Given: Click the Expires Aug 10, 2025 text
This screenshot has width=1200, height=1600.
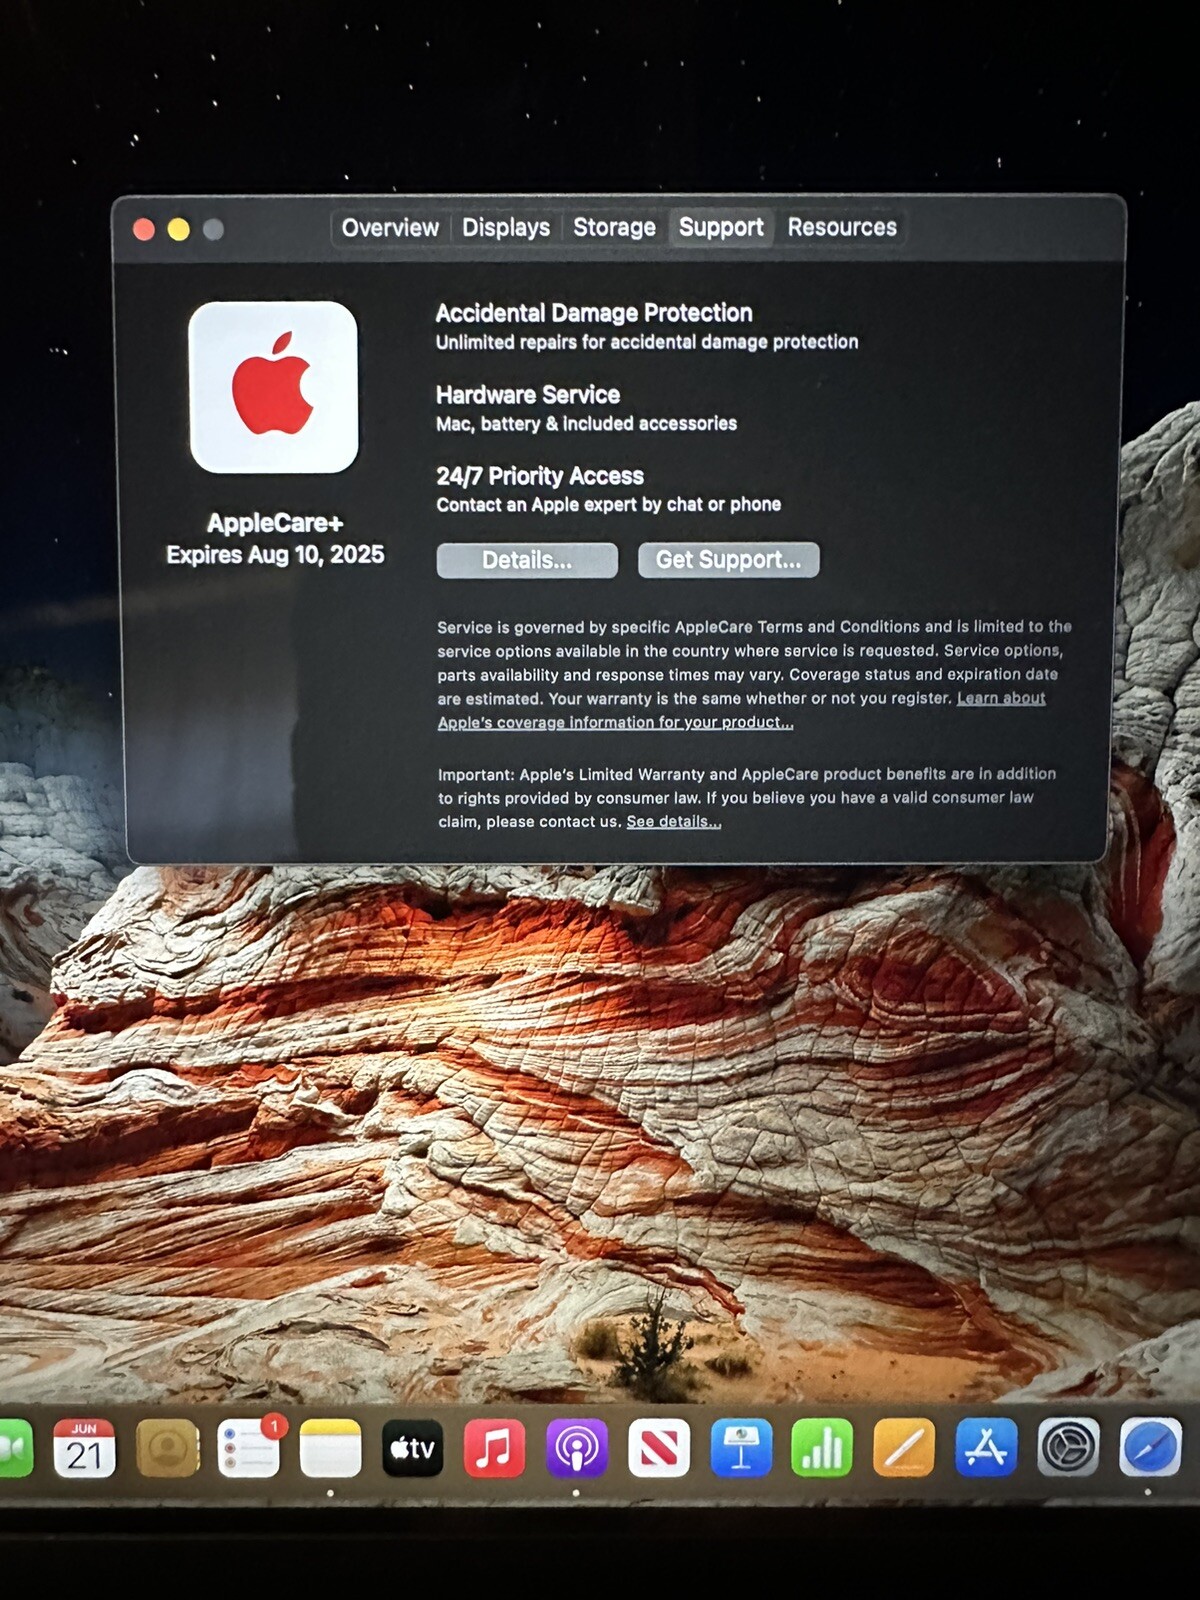Looking at the screenshot, I should pos(275,555).
